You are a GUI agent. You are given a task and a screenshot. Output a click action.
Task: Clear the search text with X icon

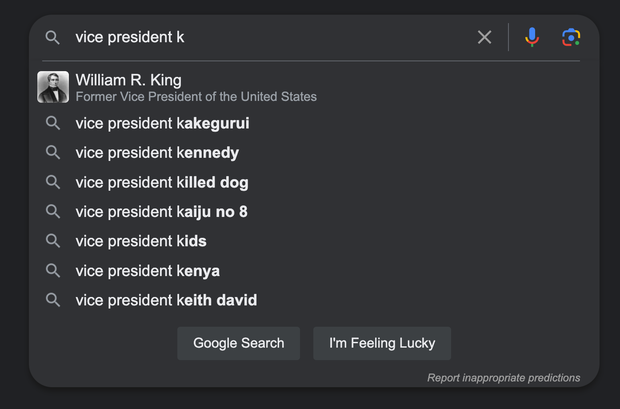485,37
